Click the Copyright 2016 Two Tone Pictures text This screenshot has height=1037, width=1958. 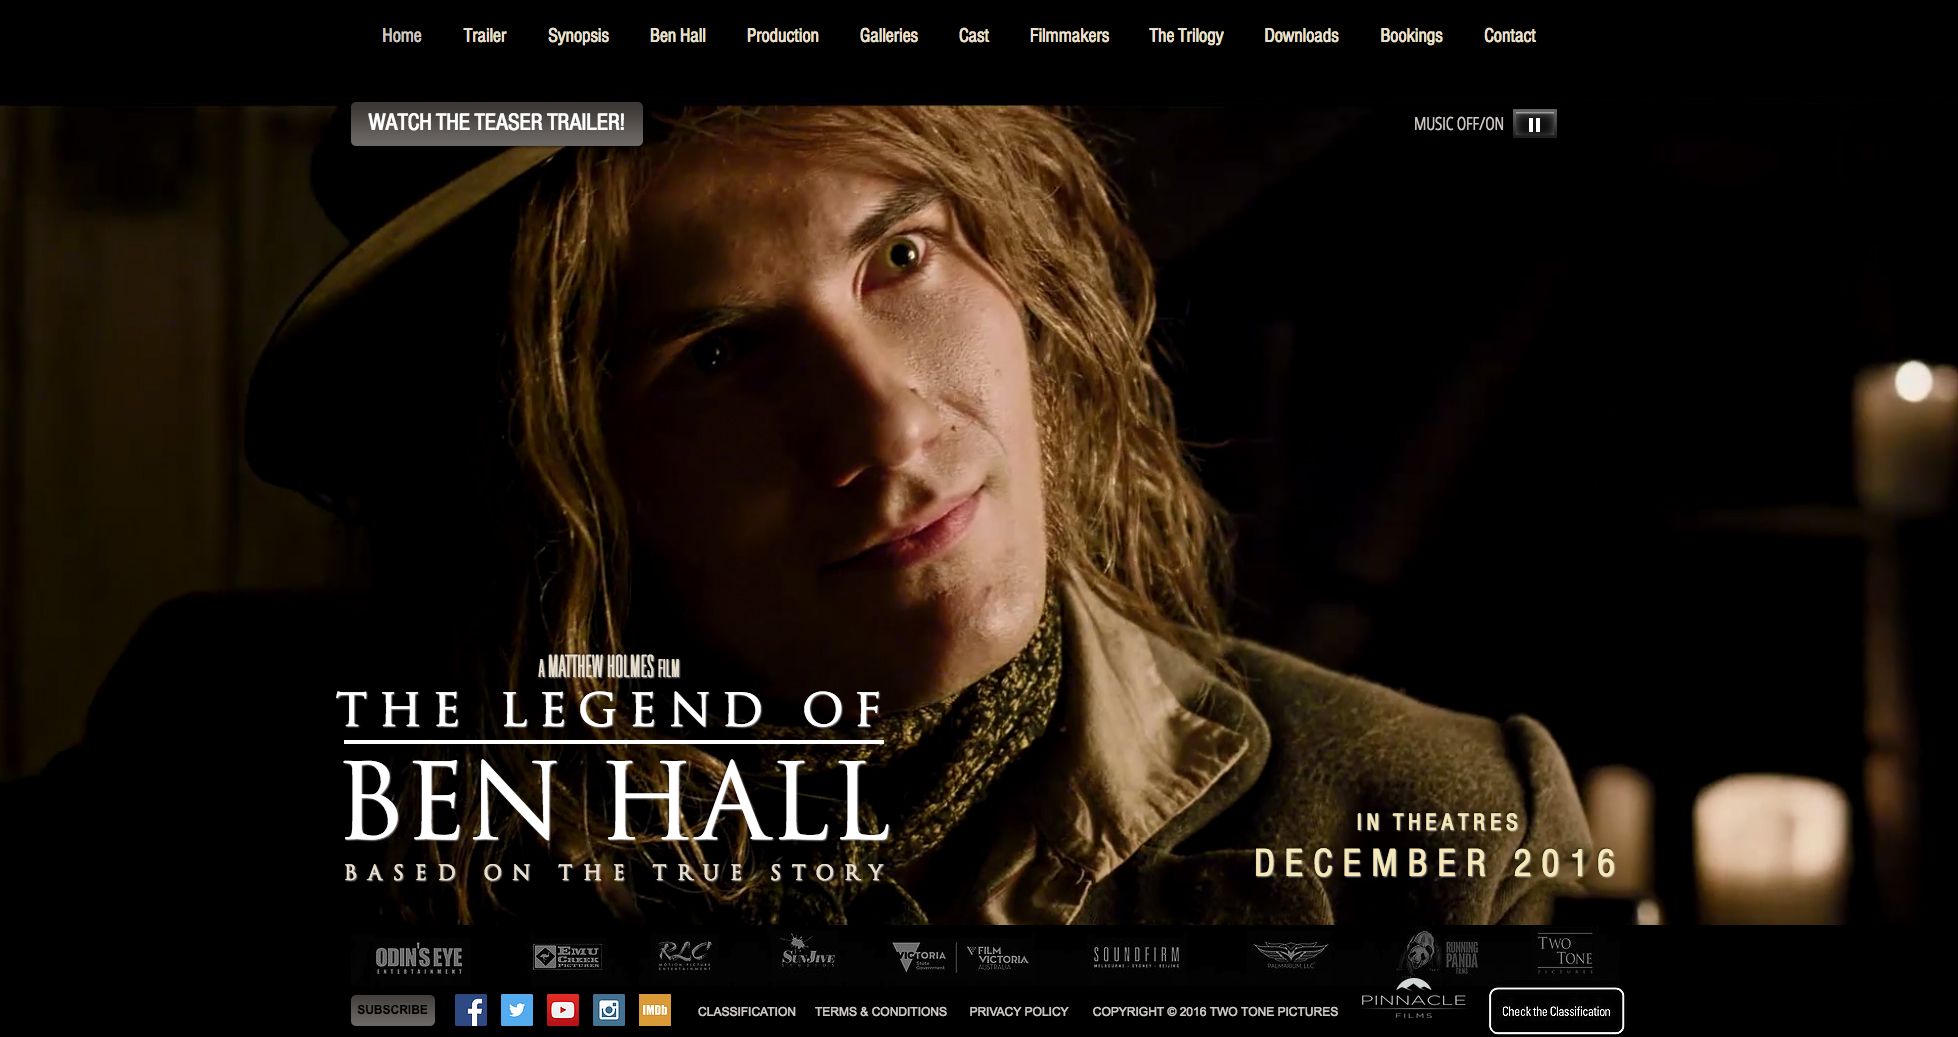tap(1215, 1012)
